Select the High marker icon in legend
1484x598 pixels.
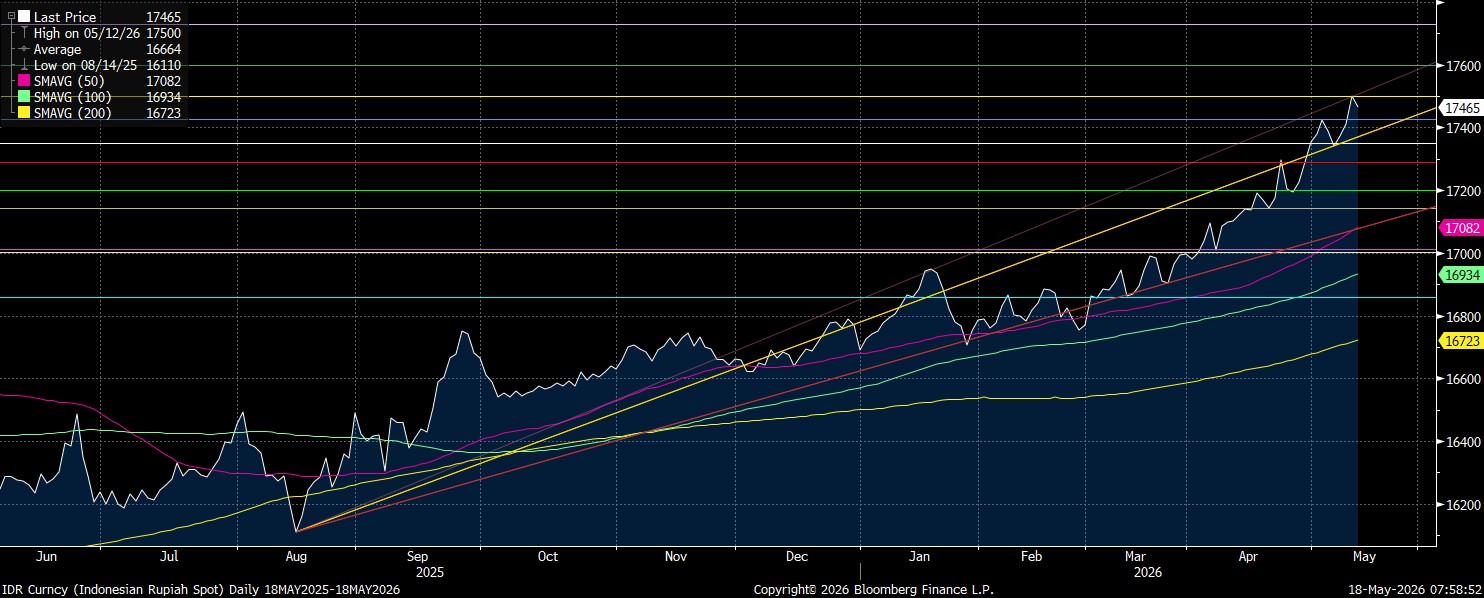tap(24, 33)
